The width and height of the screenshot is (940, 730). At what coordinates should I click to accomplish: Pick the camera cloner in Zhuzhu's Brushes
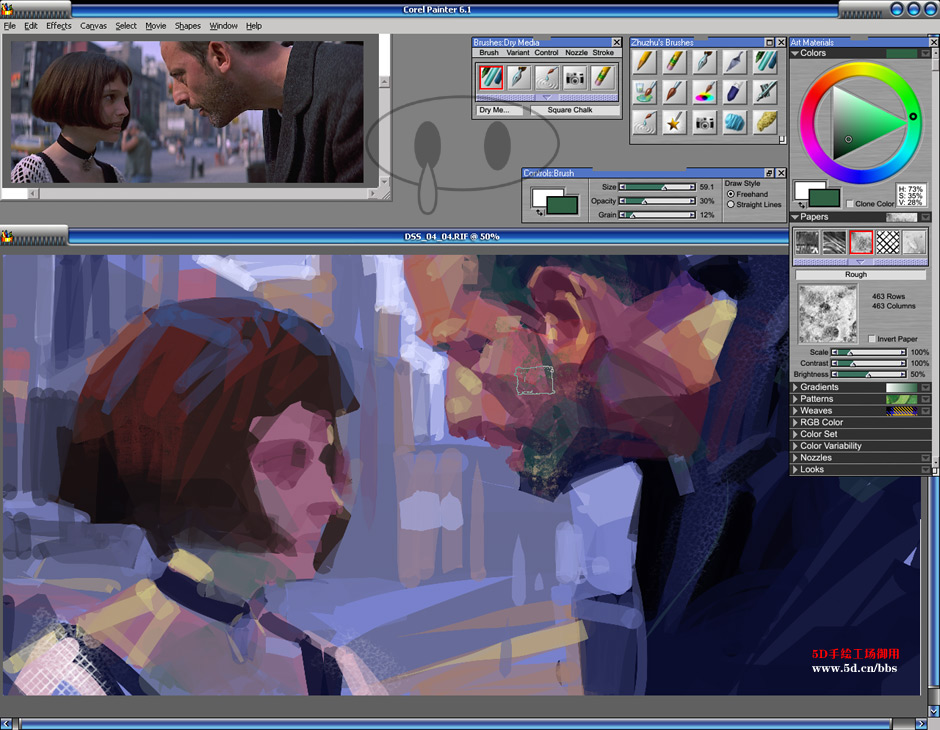[705, 123]
